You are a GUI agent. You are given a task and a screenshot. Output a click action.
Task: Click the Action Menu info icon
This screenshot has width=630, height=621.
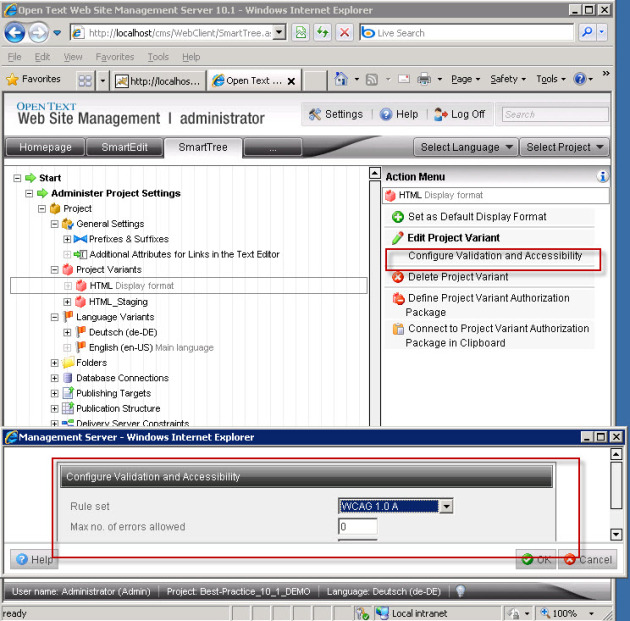(602, 176)
